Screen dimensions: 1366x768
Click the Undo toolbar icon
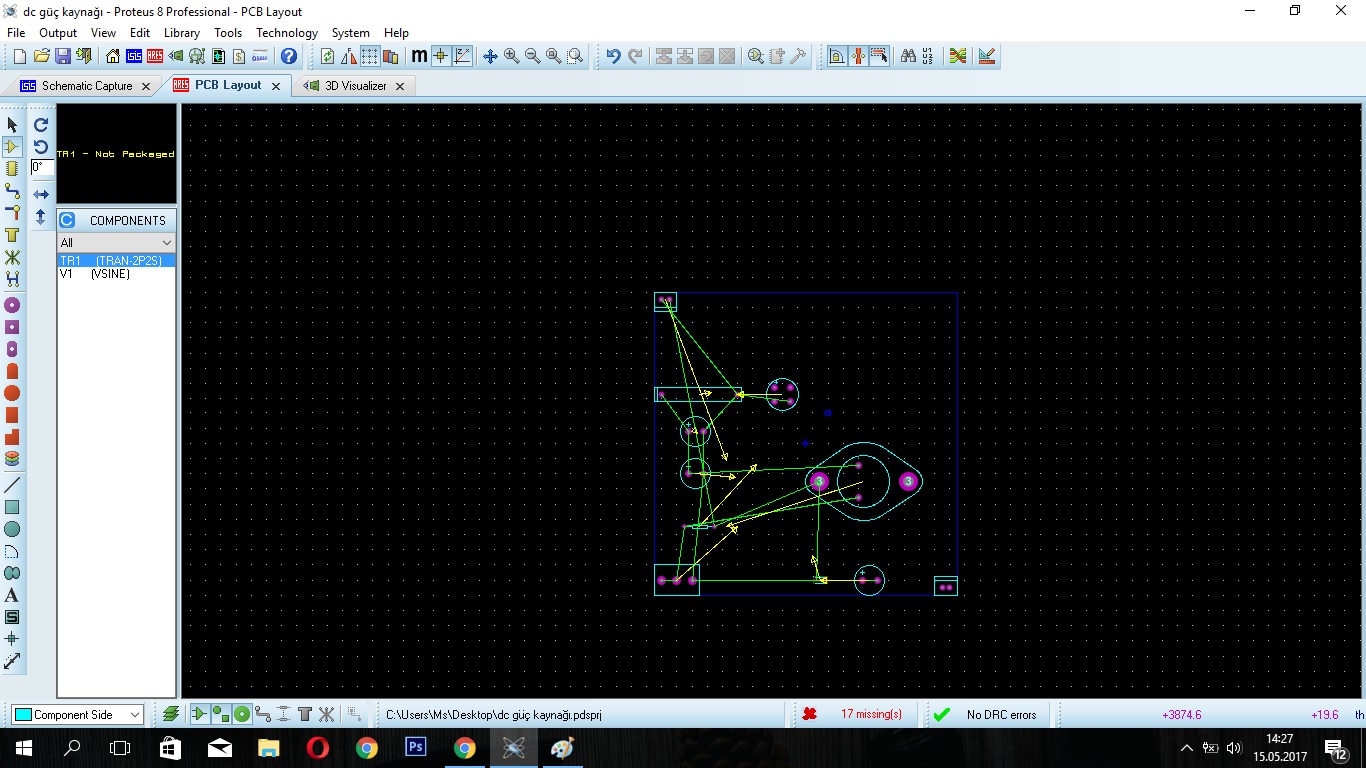click(x=613, y=56)
